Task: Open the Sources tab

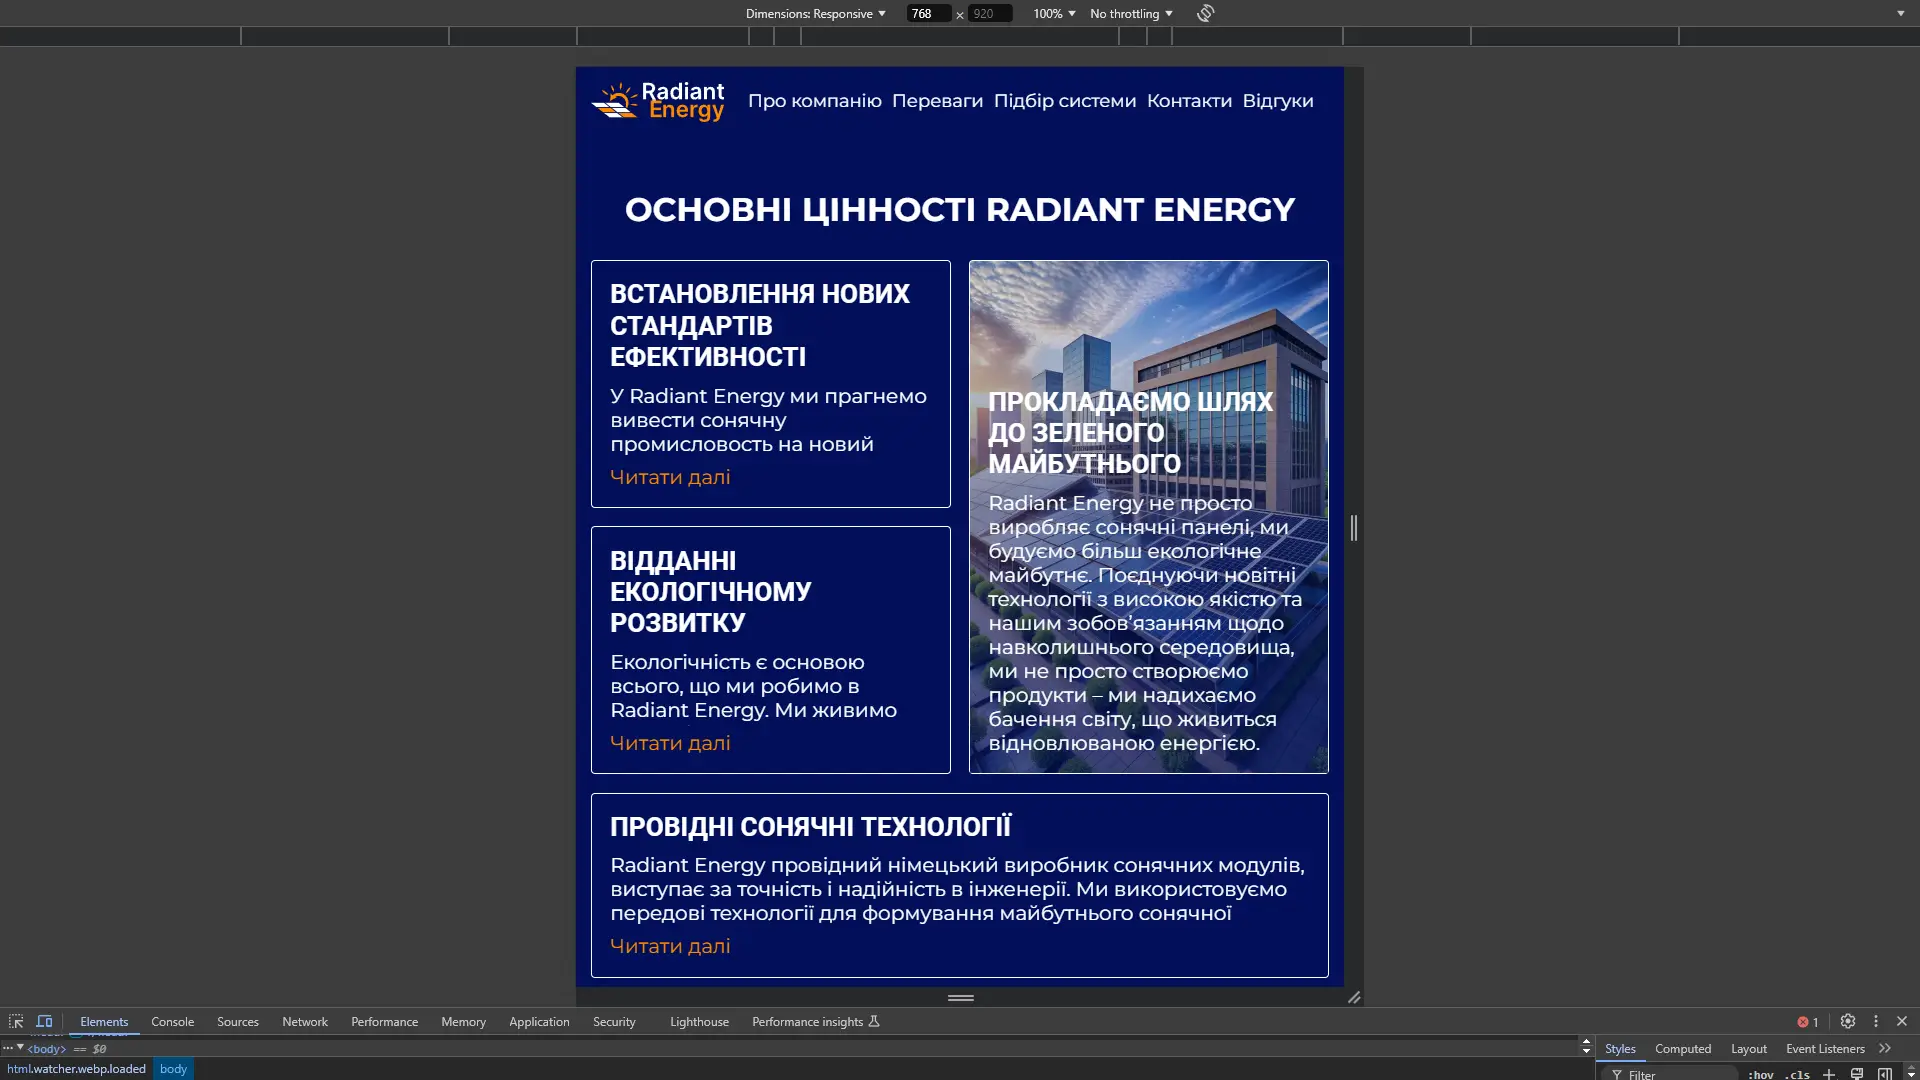Action: point(238,1021)
